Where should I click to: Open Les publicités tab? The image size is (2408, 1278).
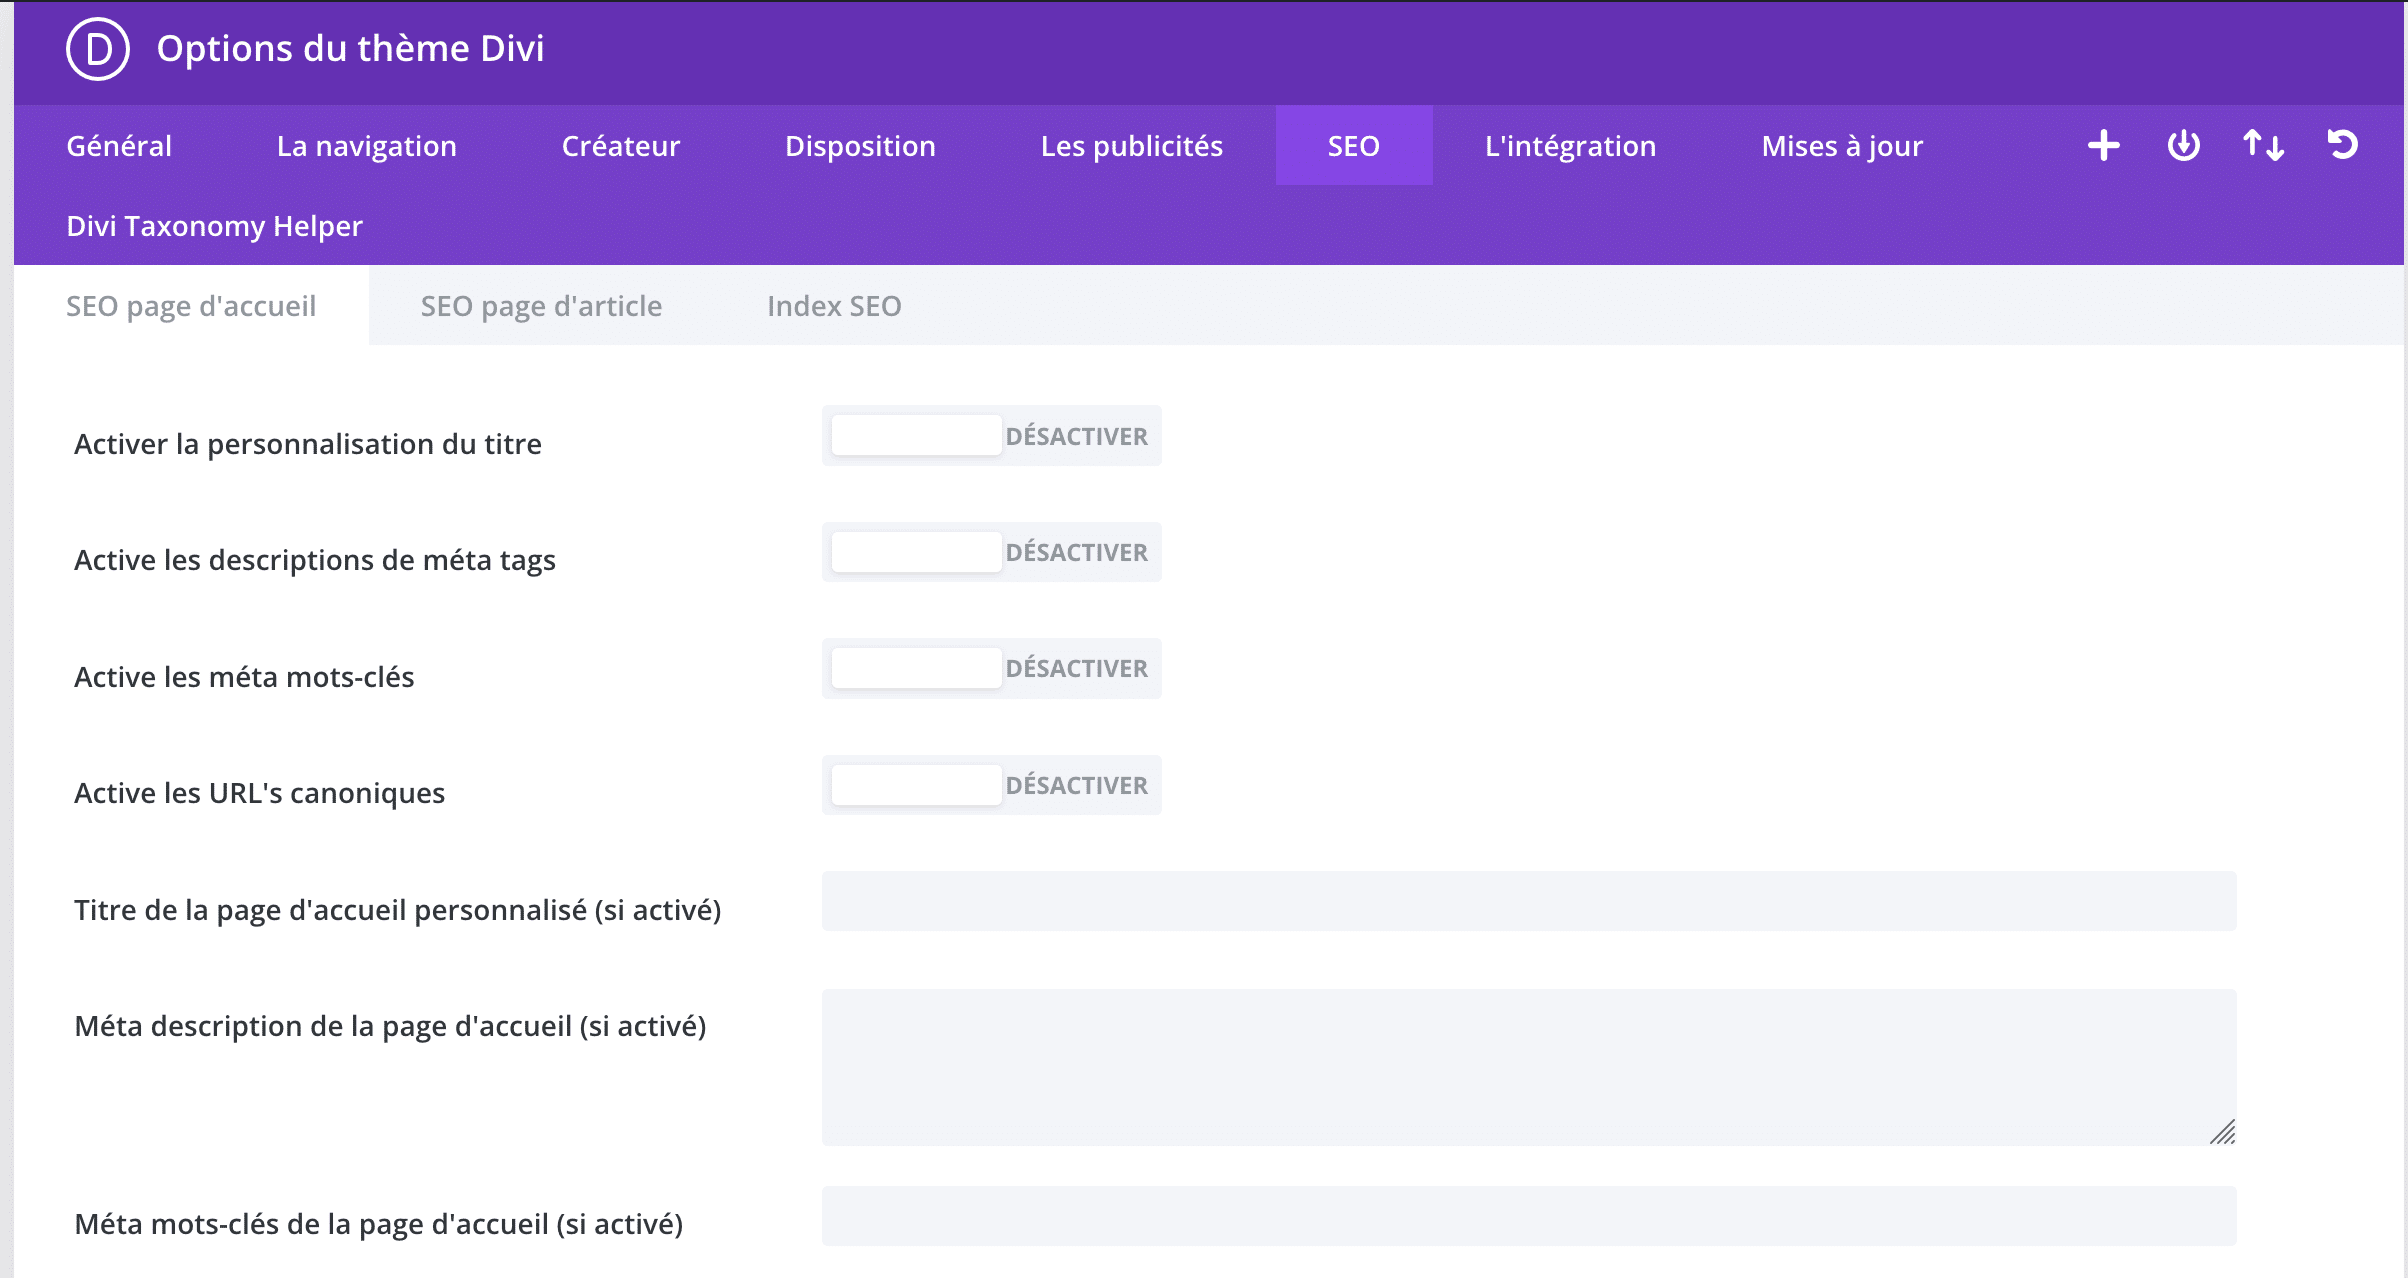1132,146
